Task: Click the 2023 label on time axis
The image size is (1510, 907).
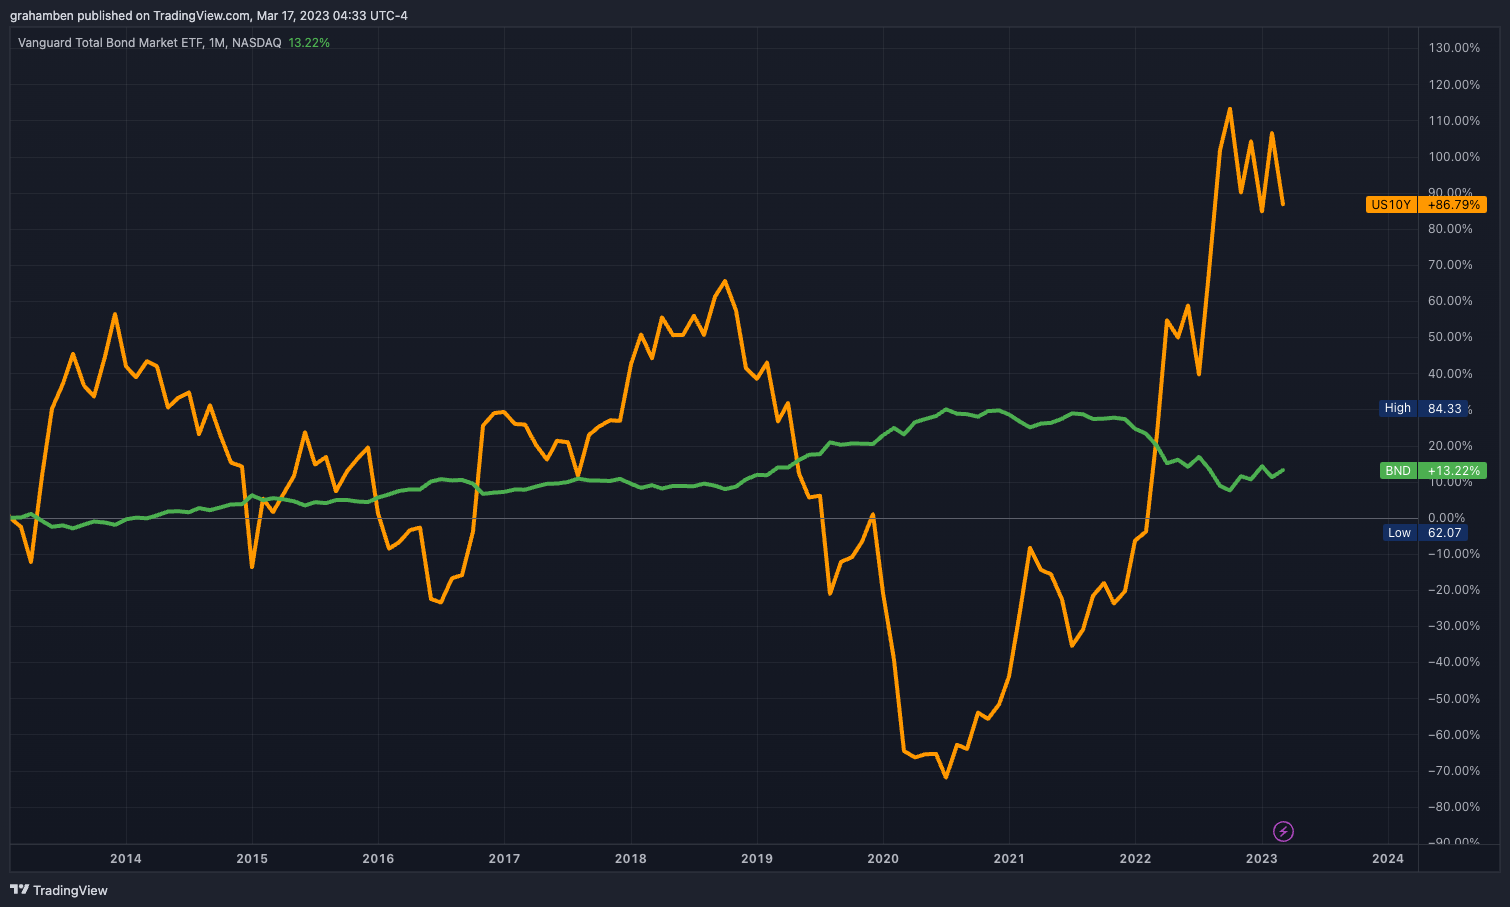Action: (x=1261, y=859)
